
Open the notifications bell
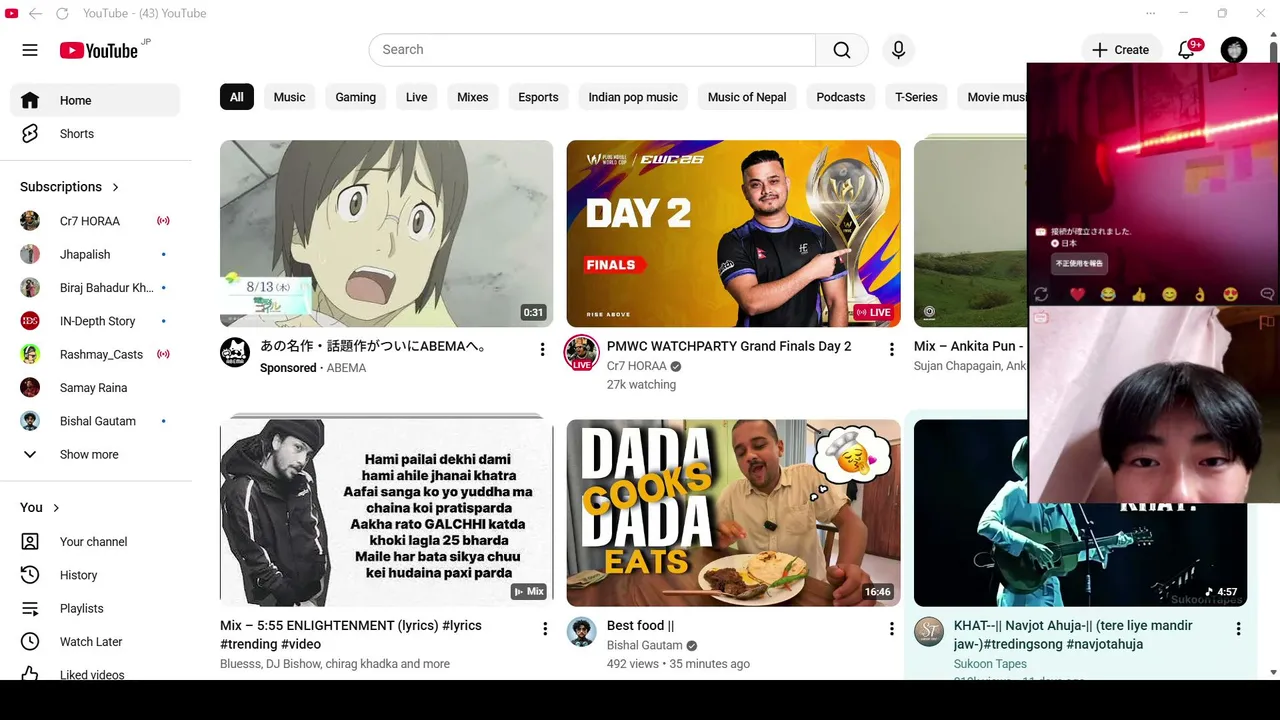click(1187, 50)
